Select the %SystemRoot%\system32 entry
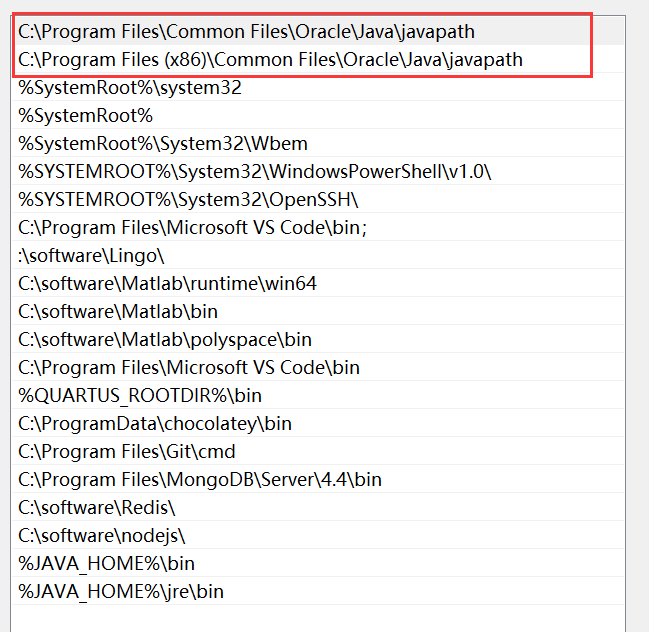649x632 pixels. pos(318,87)
